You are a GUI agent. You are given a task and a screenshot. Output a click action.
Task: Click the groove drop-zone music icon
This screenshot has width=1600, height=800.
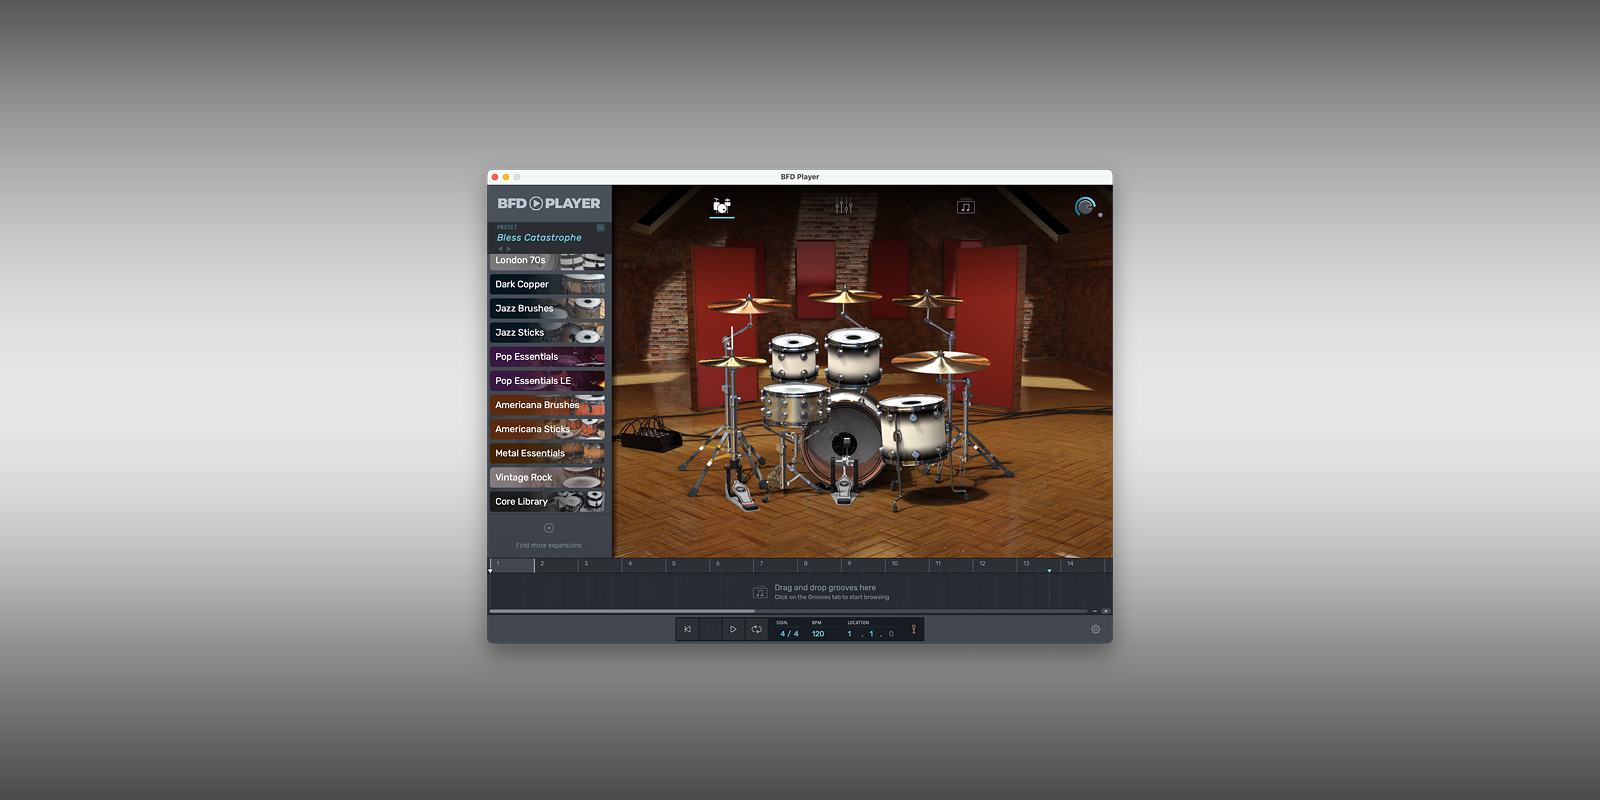pyautogui.click(x=760, y=592)
